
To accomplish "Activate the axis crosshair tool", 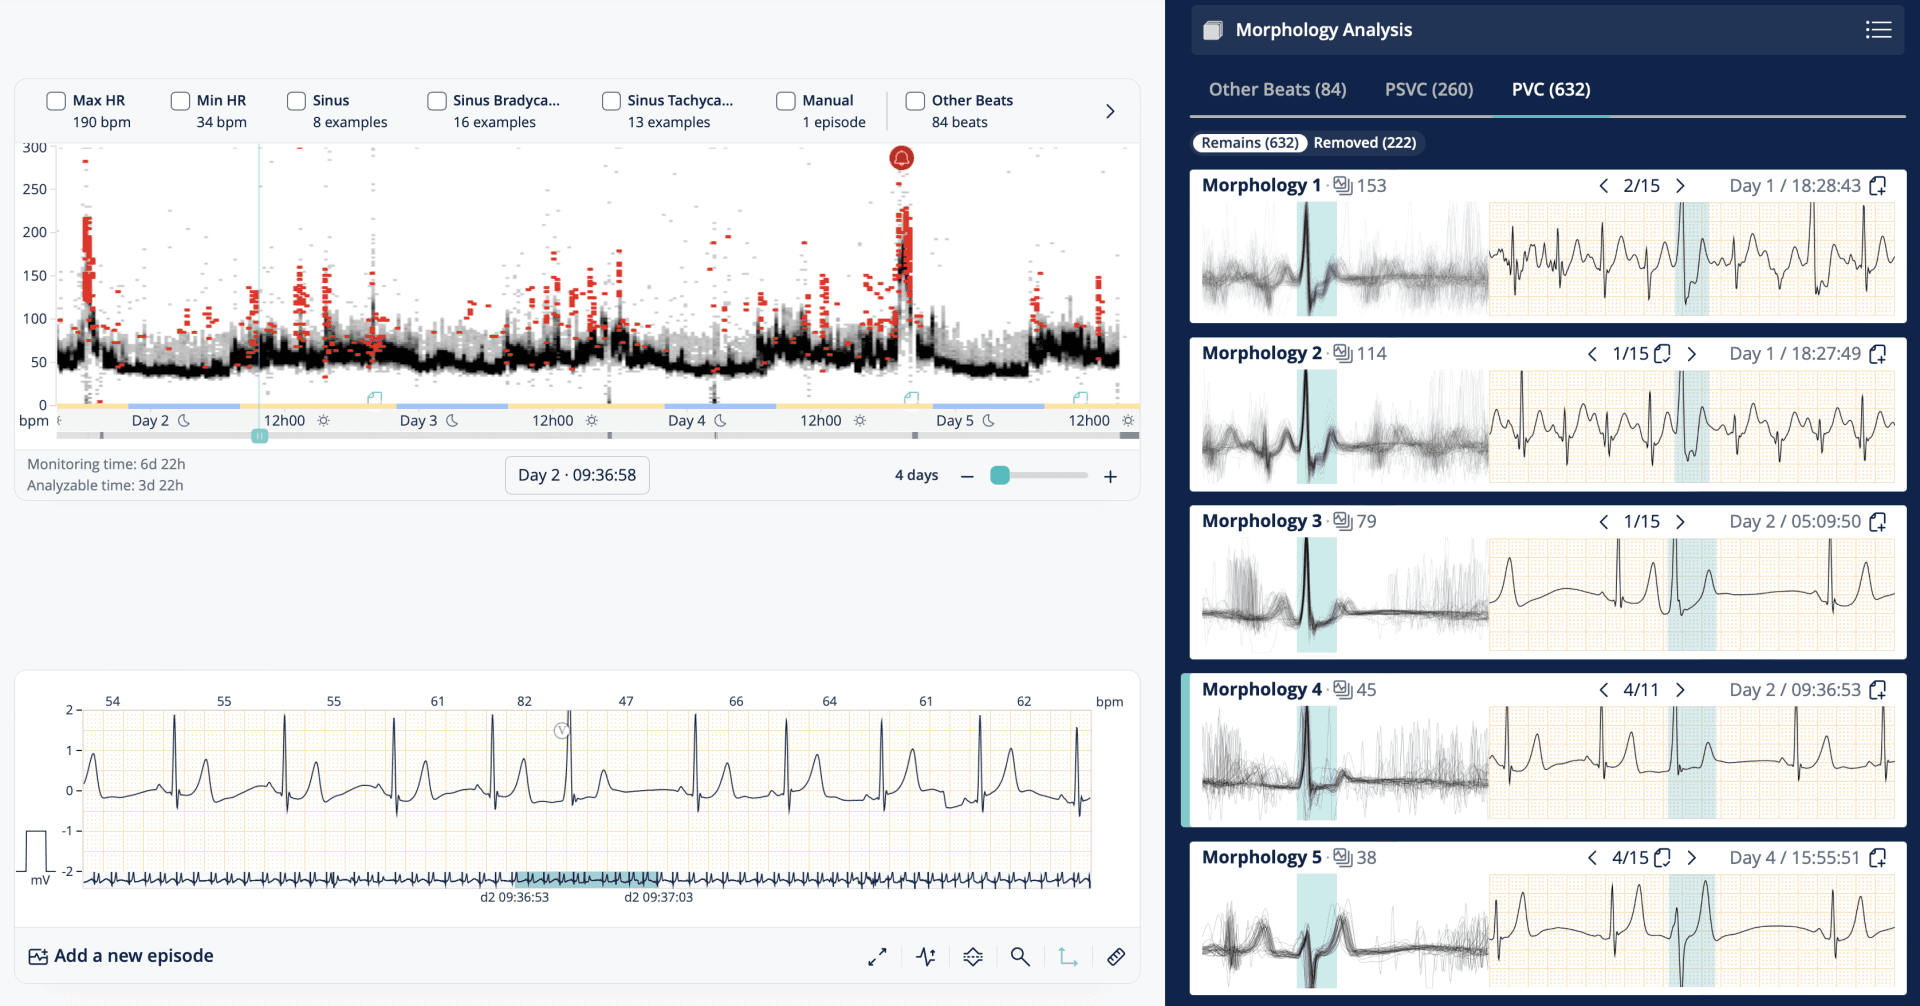I will pos(1067,956).
